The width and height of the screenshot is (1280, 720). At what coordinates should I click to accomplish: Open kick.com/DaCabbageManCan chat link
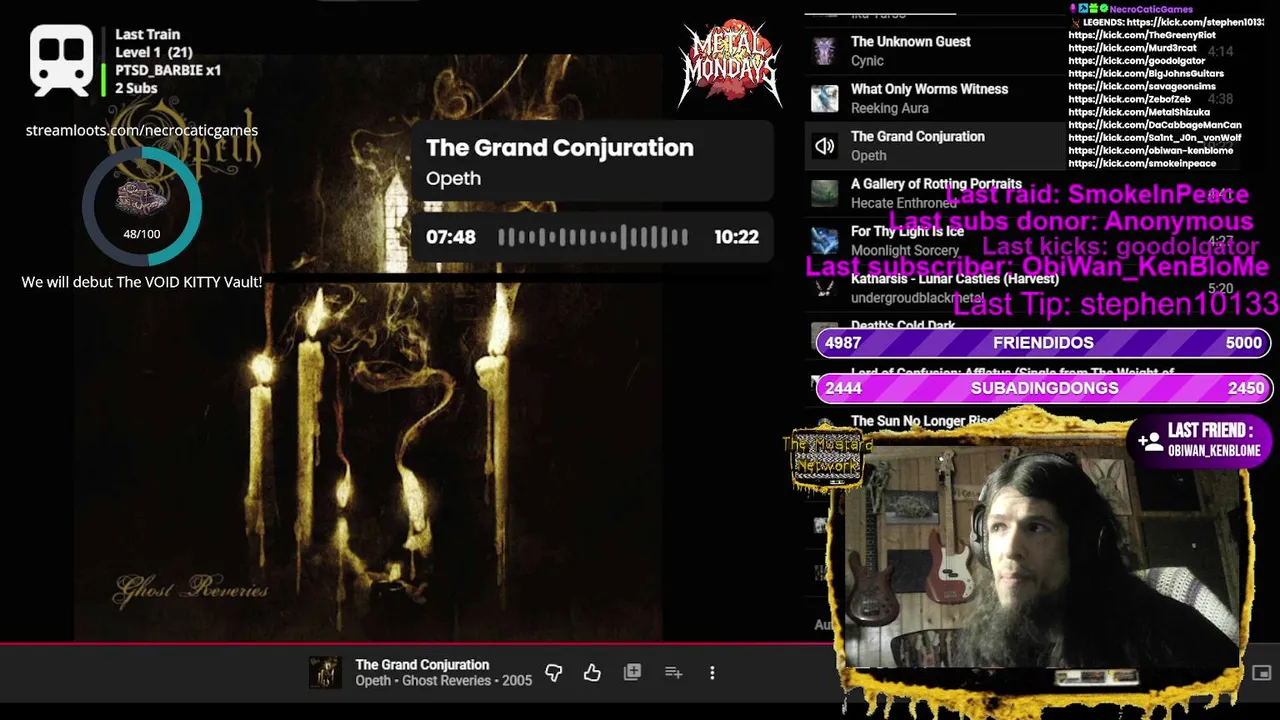pos(1155,126)
